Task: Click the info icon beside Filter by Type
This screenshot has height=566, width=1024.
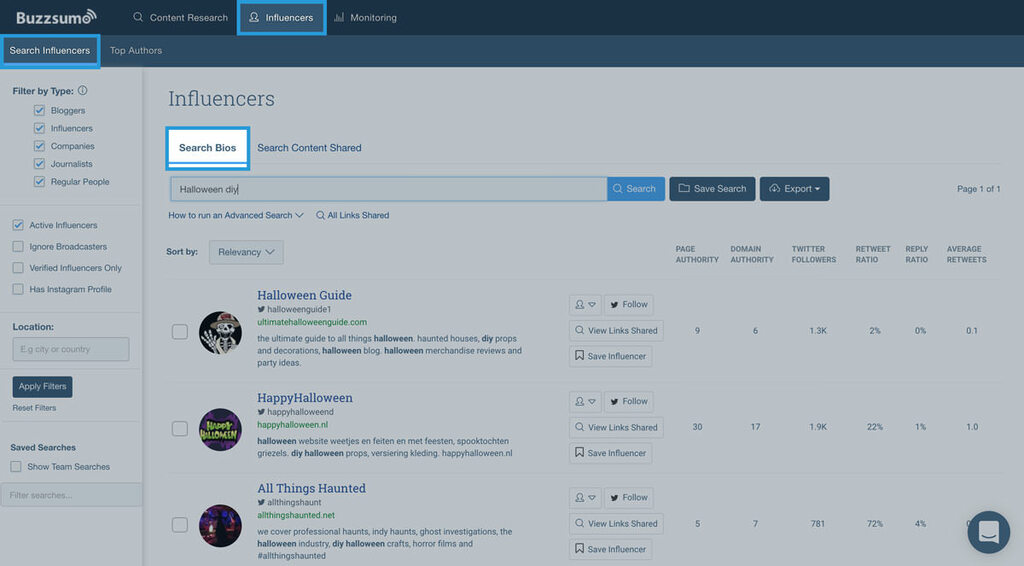Action: [x=82, y=91]
